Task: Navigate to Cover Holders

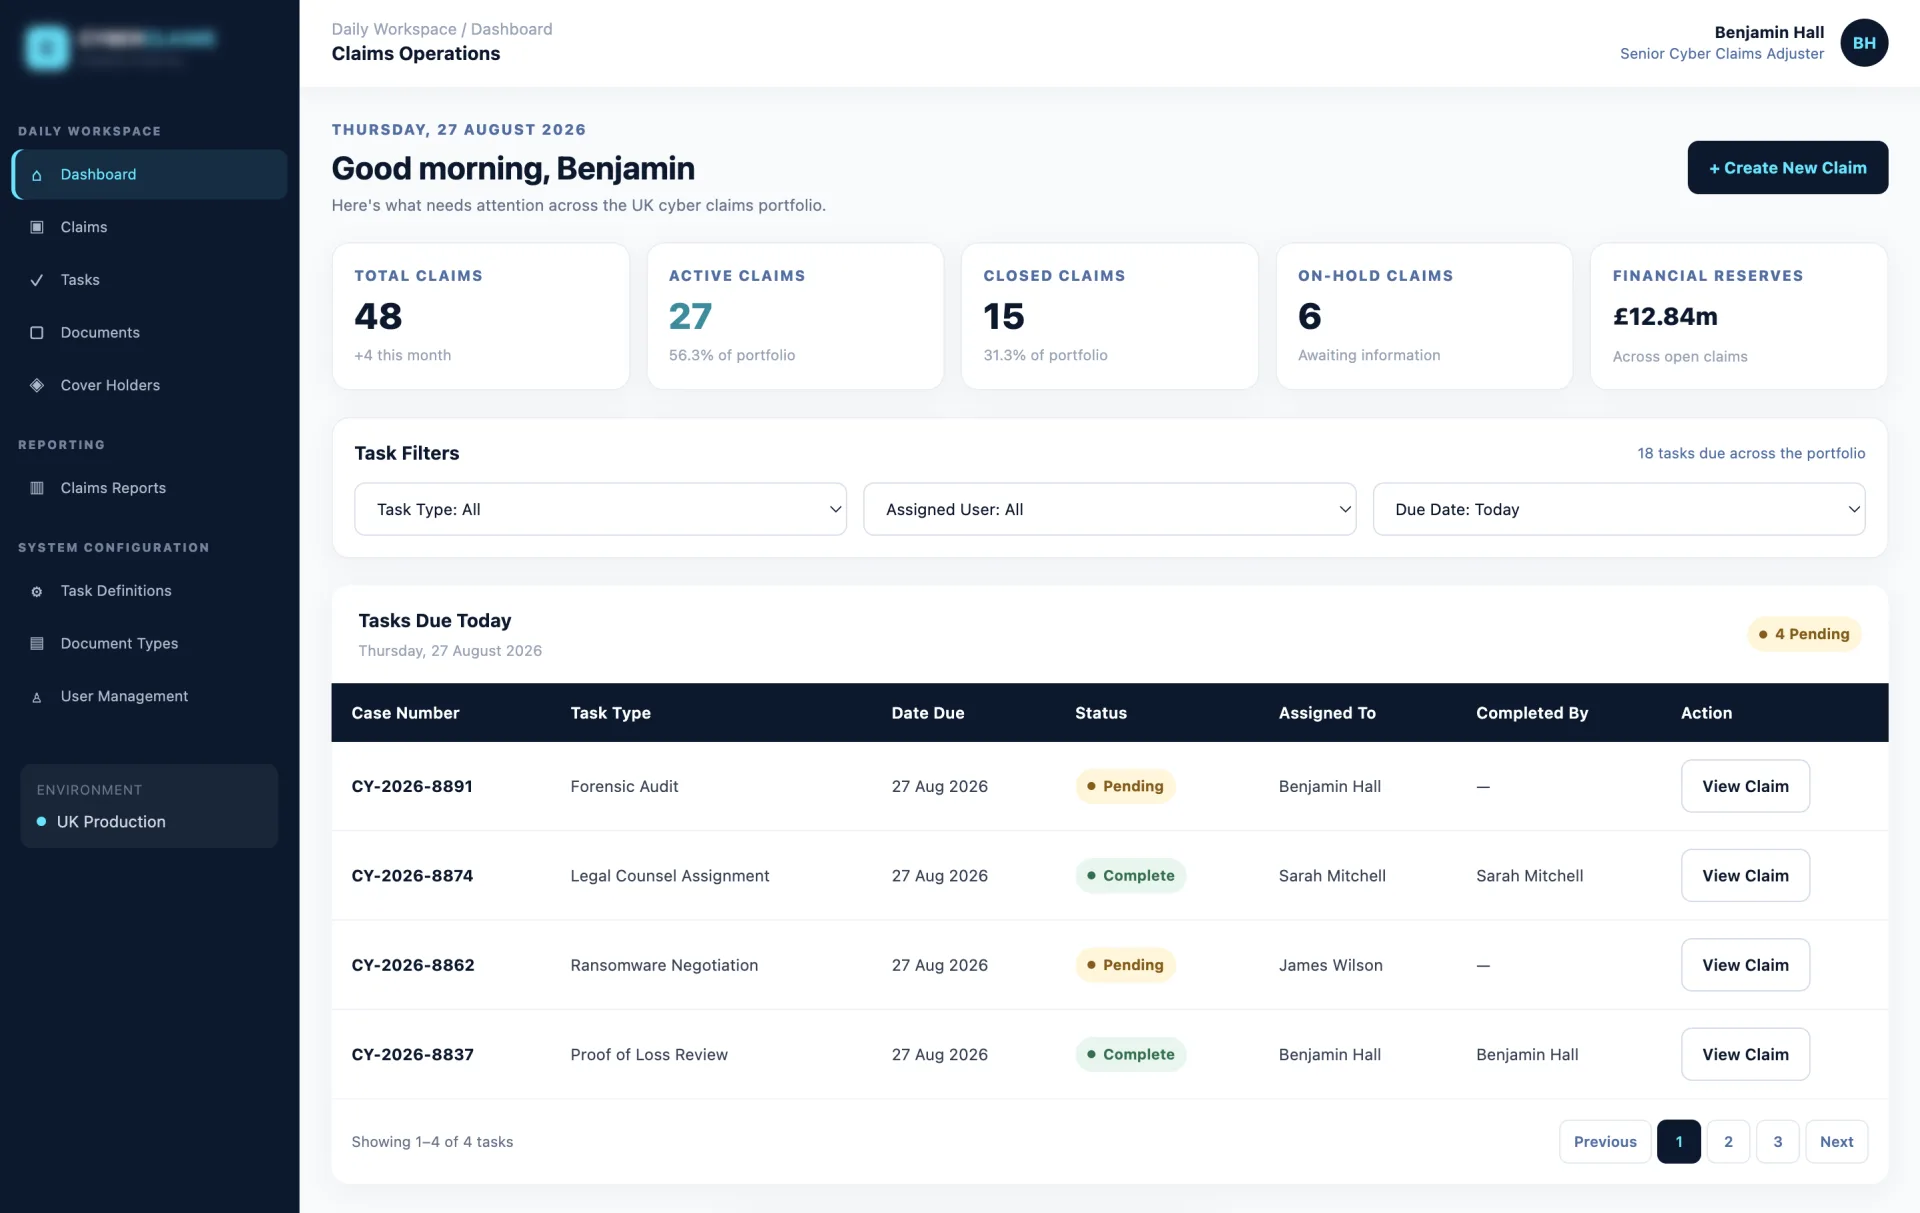Action: pyautogui.click(x=150, y=385)
